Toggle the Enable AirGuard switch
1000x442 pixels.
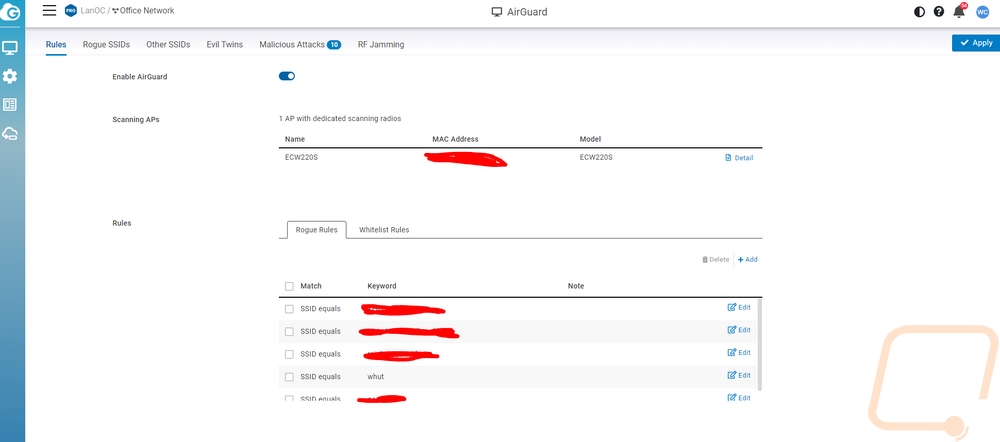point(287,77)
